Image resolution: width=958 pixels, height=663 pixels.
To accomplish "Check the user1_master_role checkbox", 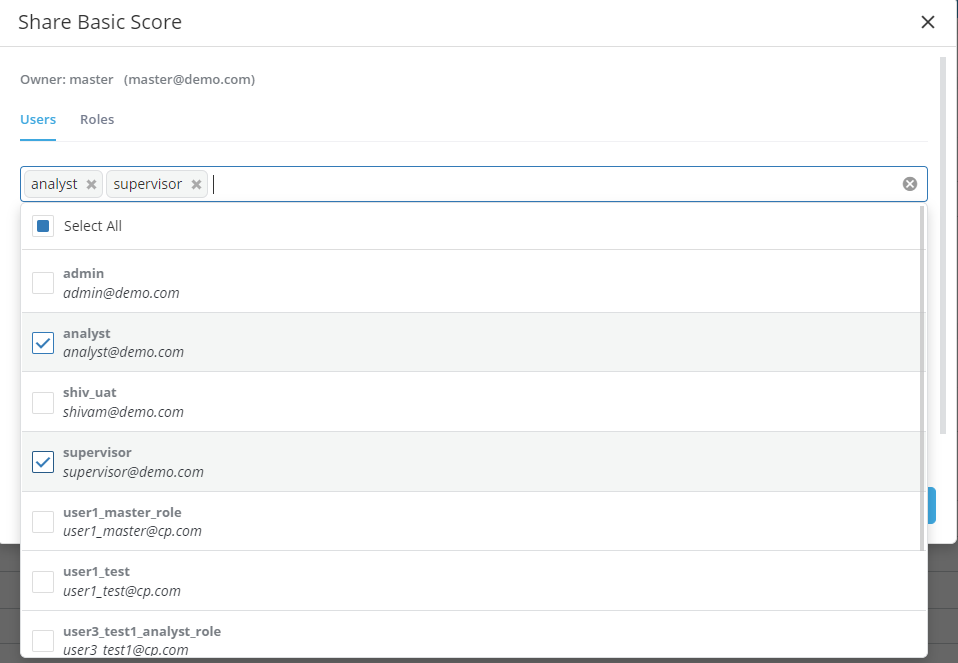I will point(43,521).
